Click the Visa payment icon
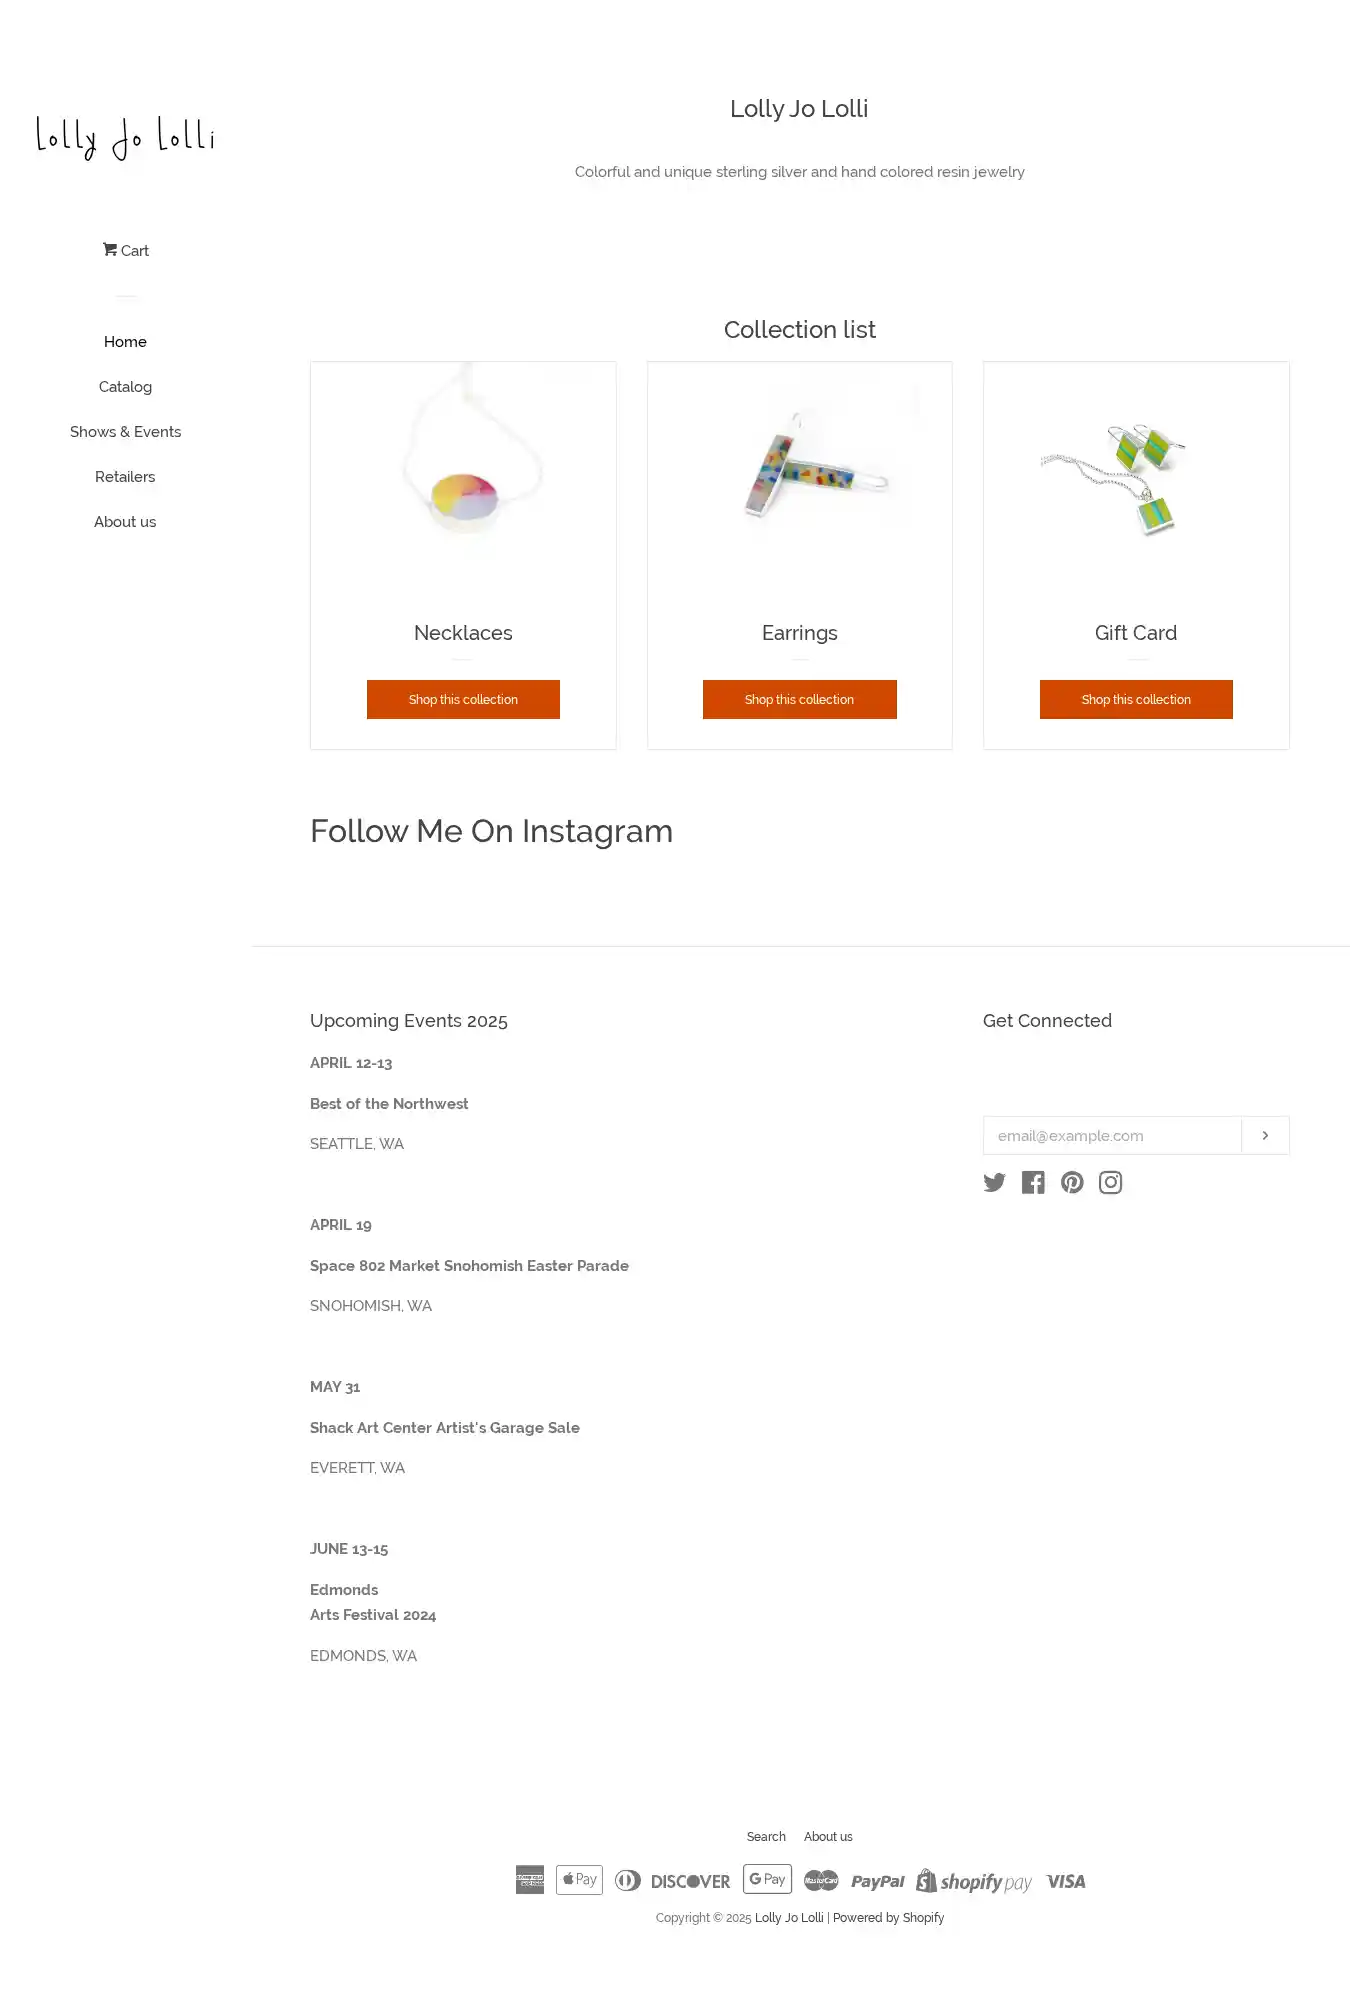Screen dimensions: 1350x1992 [1065, 1881]
